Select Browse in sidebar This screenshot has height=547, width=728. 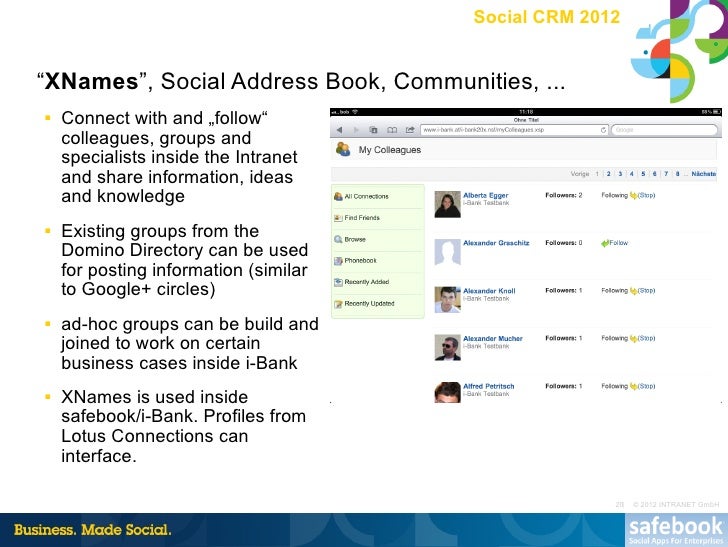(x=355, y=239)
